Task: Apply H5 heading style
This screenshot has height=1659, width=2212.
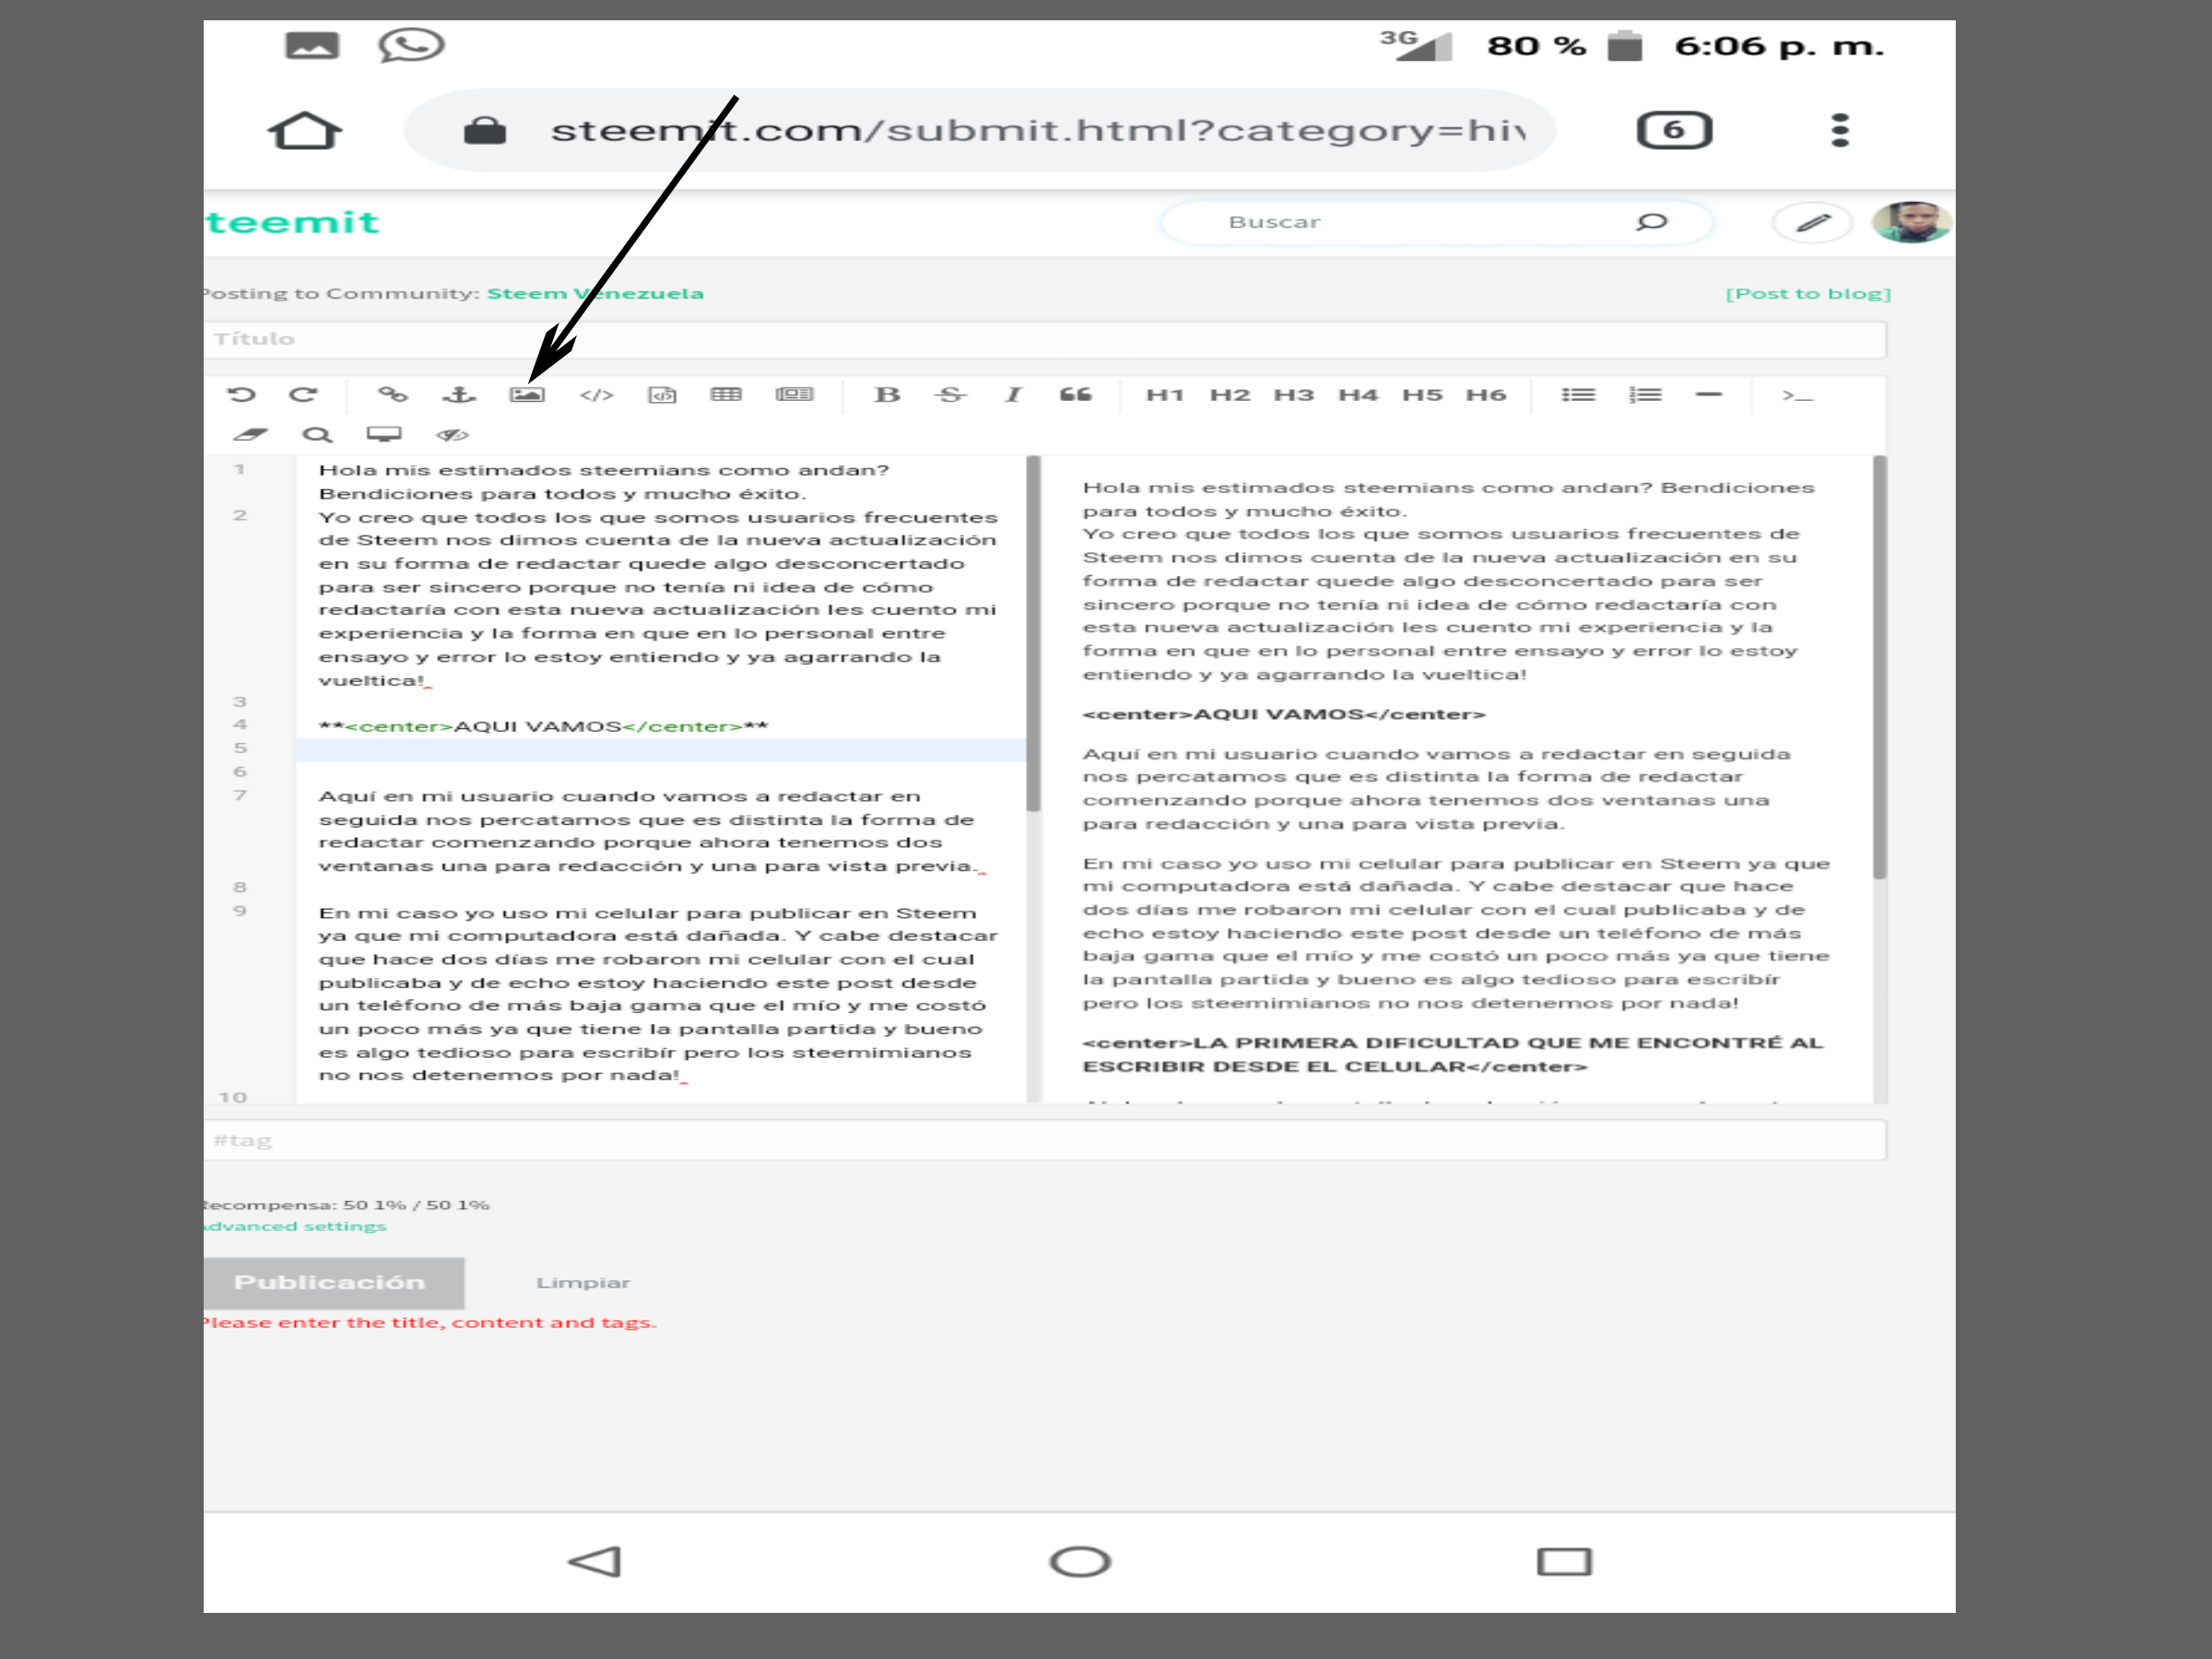Action: click(1422, 395)
